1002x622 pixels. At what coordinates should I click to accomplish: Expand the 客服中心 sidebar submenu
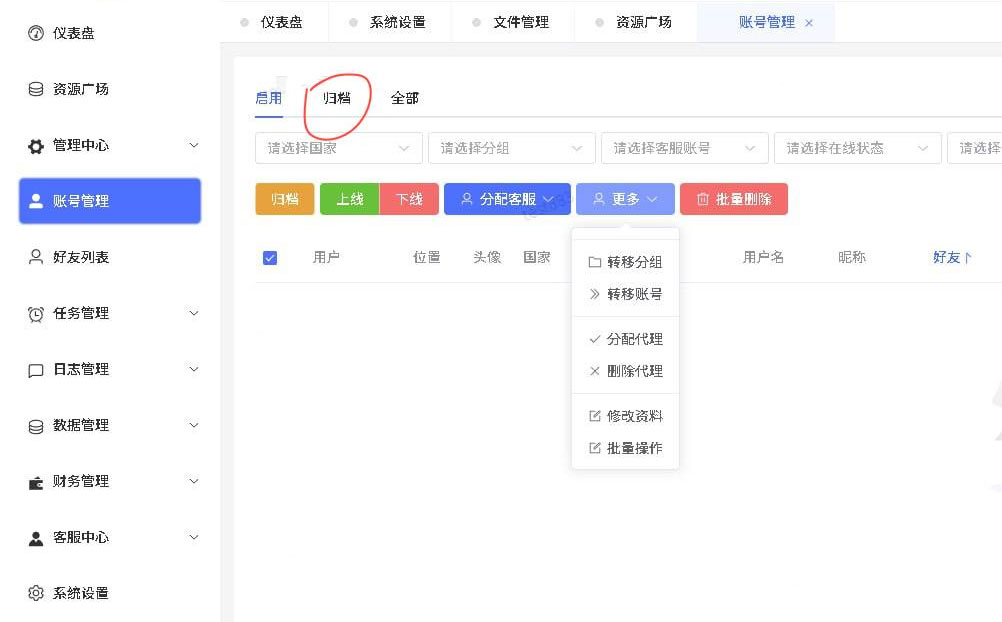pos(194,537)
